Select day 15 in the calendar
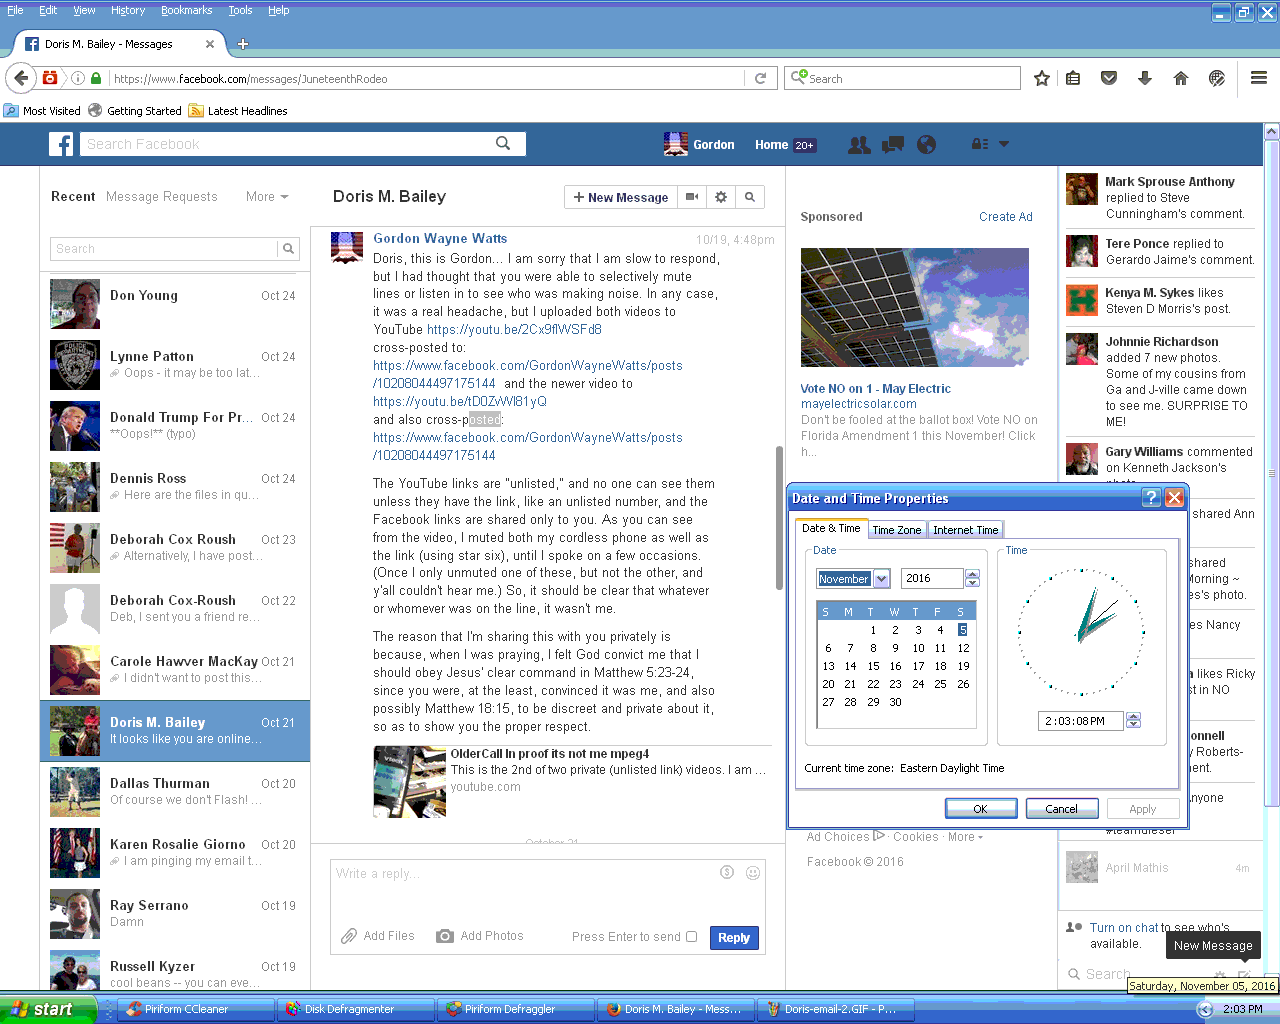The width and height of the screenshot is (1280, 1024). pos(873,666)
